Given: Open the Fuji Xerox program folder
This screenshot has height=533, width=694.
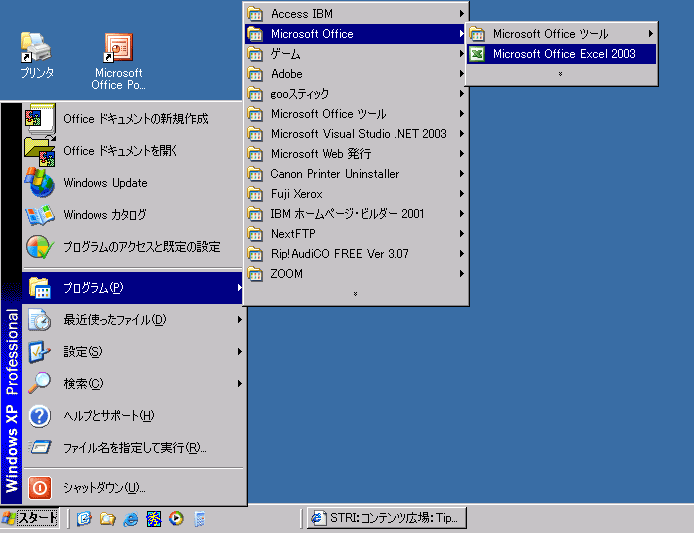Looking at the screenshot, I should 356,193.
